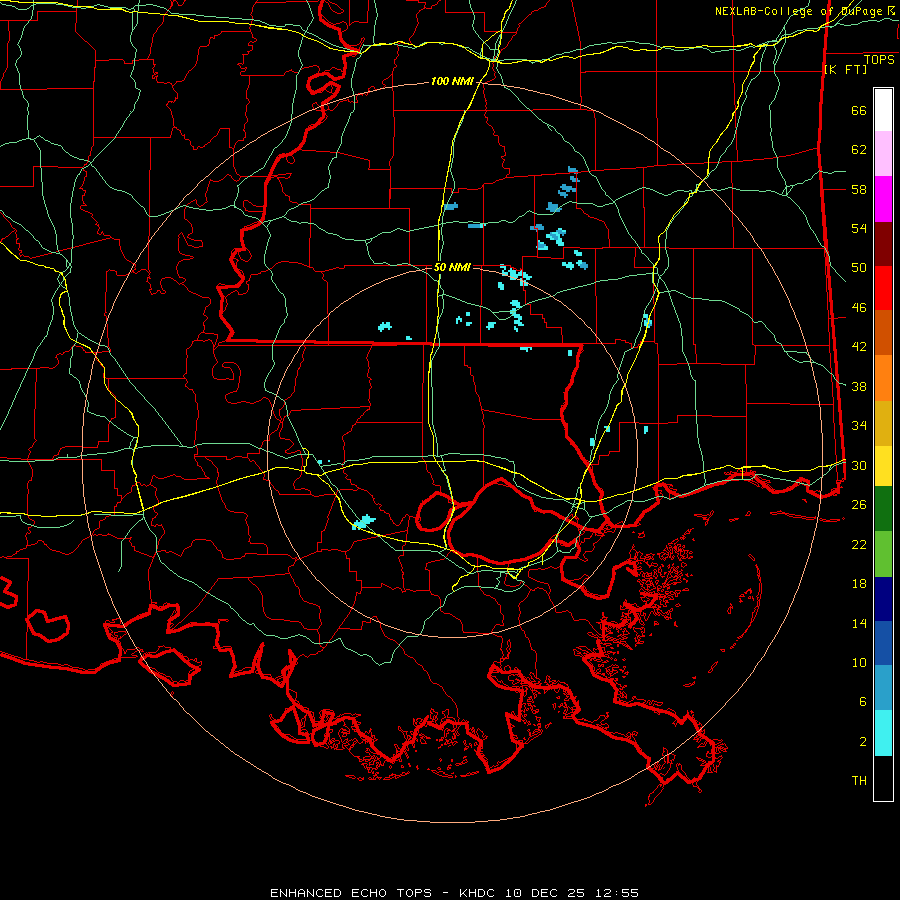This screenshot has height=900, width=900.
Task: Click the 50 NMI range ring label
Action: [x=452, y=267]
